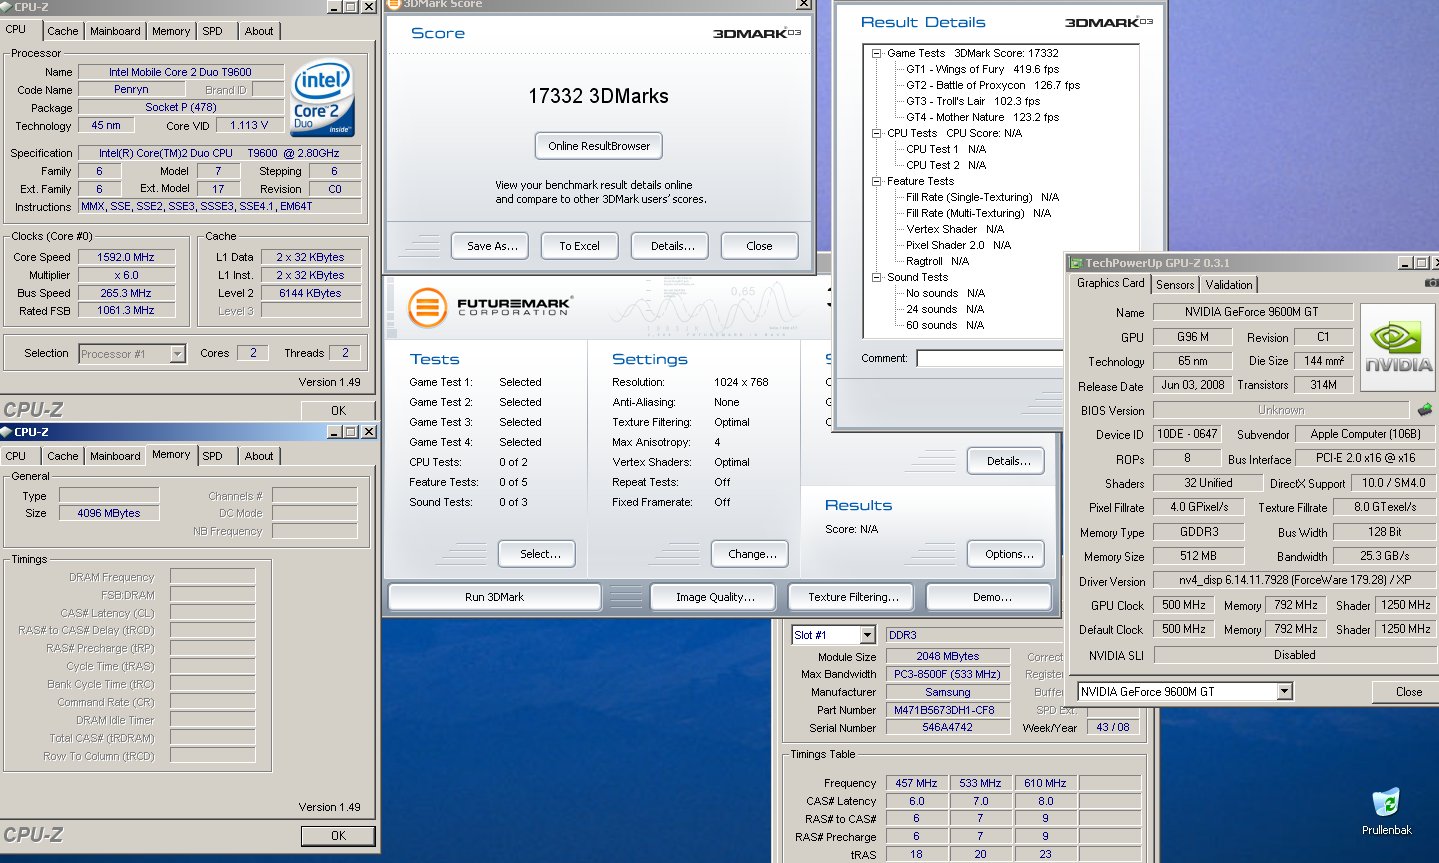Select the Pixel Shader 2.0 tree row
The image size is (1439, 863).
pyautogui.click(x=958, y=245)
